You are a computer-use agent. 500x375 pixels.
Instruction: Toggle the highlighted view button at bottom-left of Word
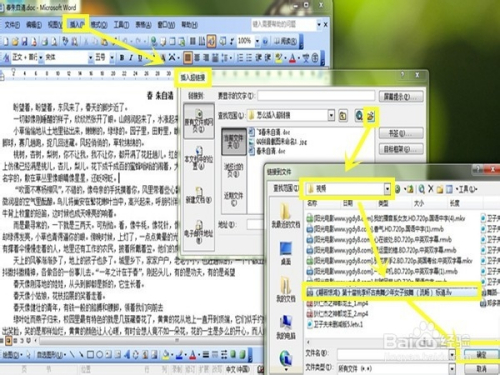coord(9,340)
